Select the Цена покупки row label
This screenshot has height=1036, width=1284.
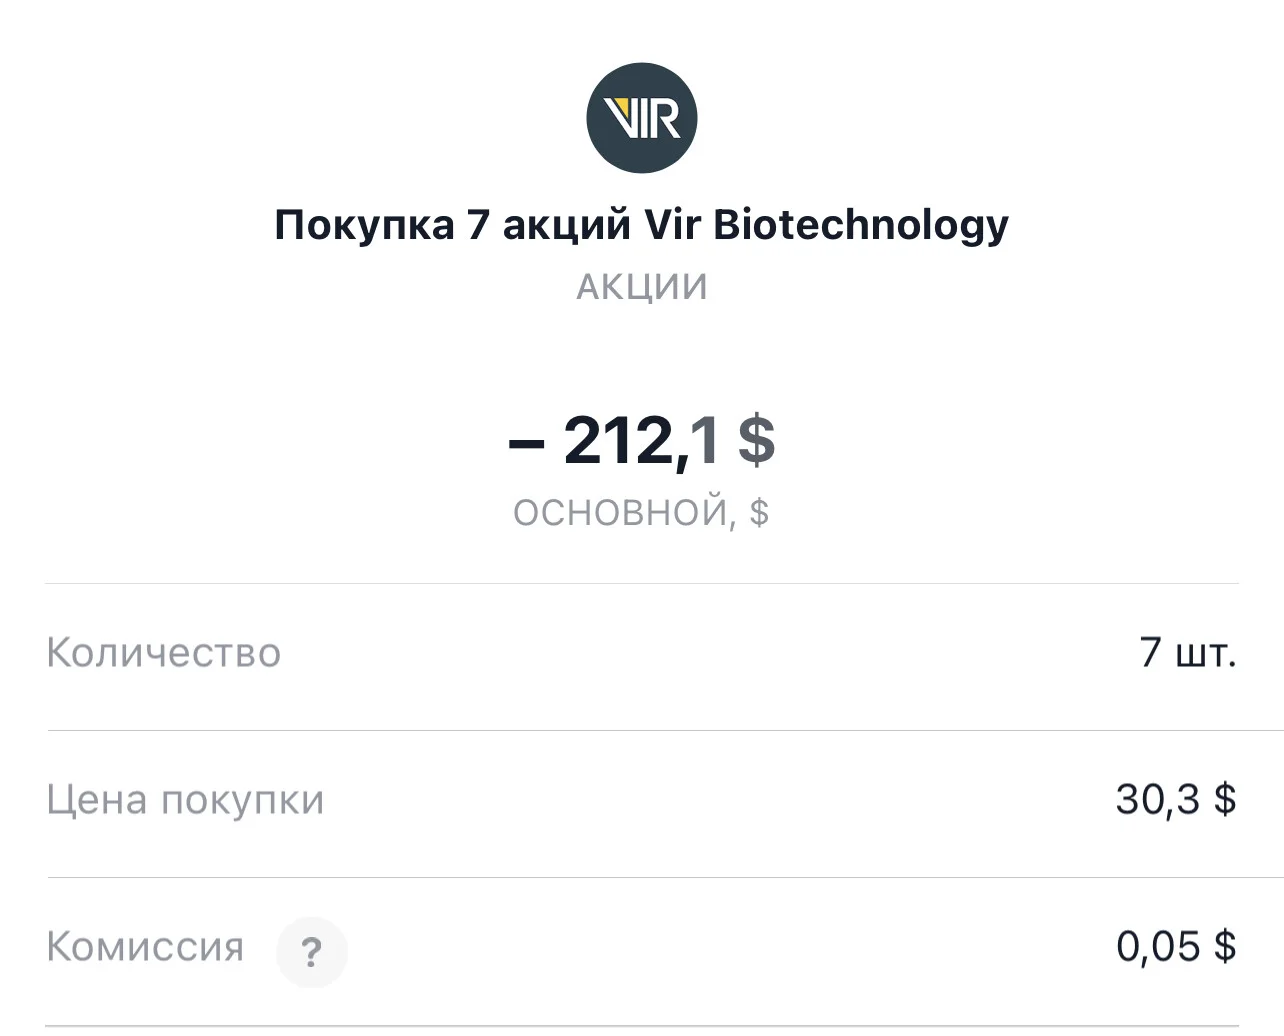(x=185, y=801)
